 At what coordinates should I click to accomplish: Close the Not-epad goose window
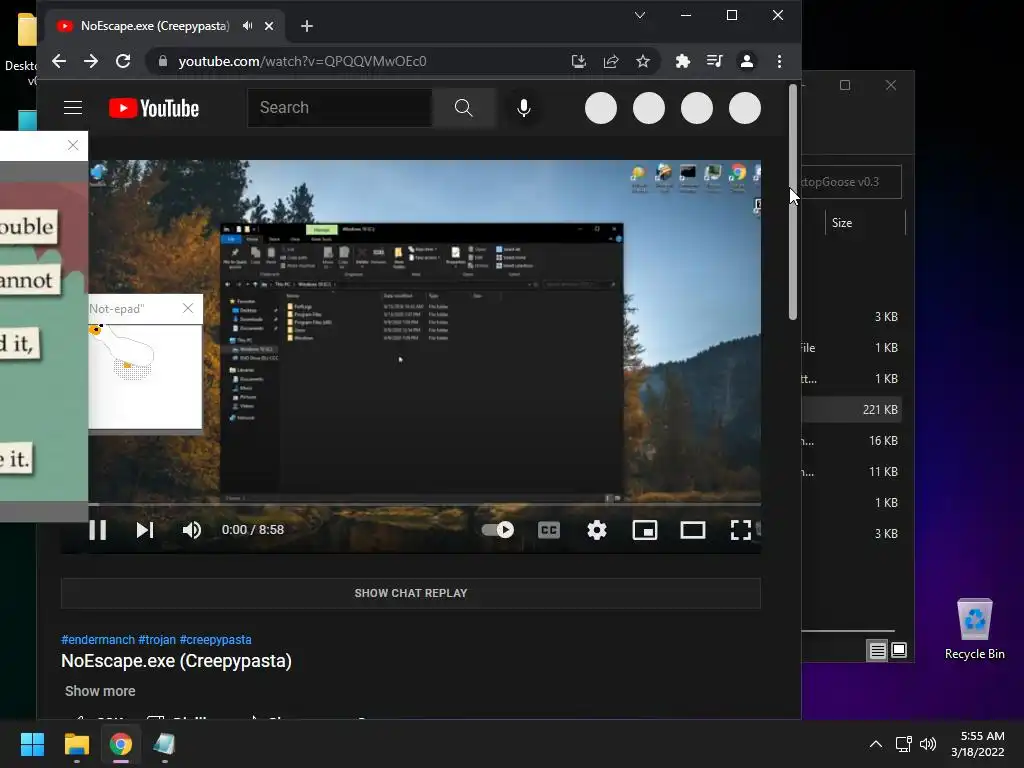(x=188, y=308)
